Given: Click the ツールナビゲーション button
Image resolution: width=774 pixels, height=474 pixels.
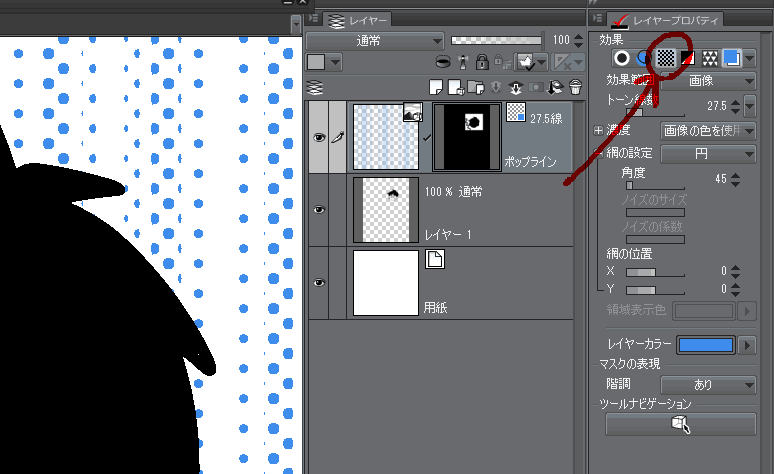Looking at the screenshot, I should point(680,424).
